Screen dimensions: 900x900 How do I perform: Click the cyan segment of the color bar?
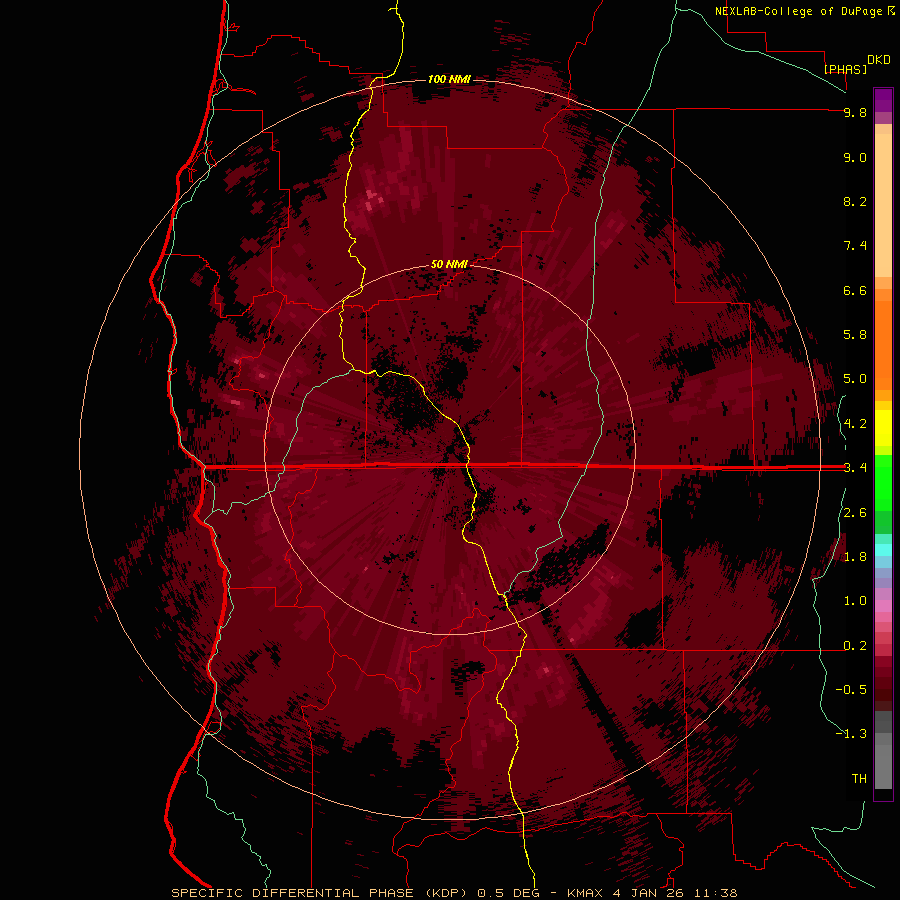(883, 550)
